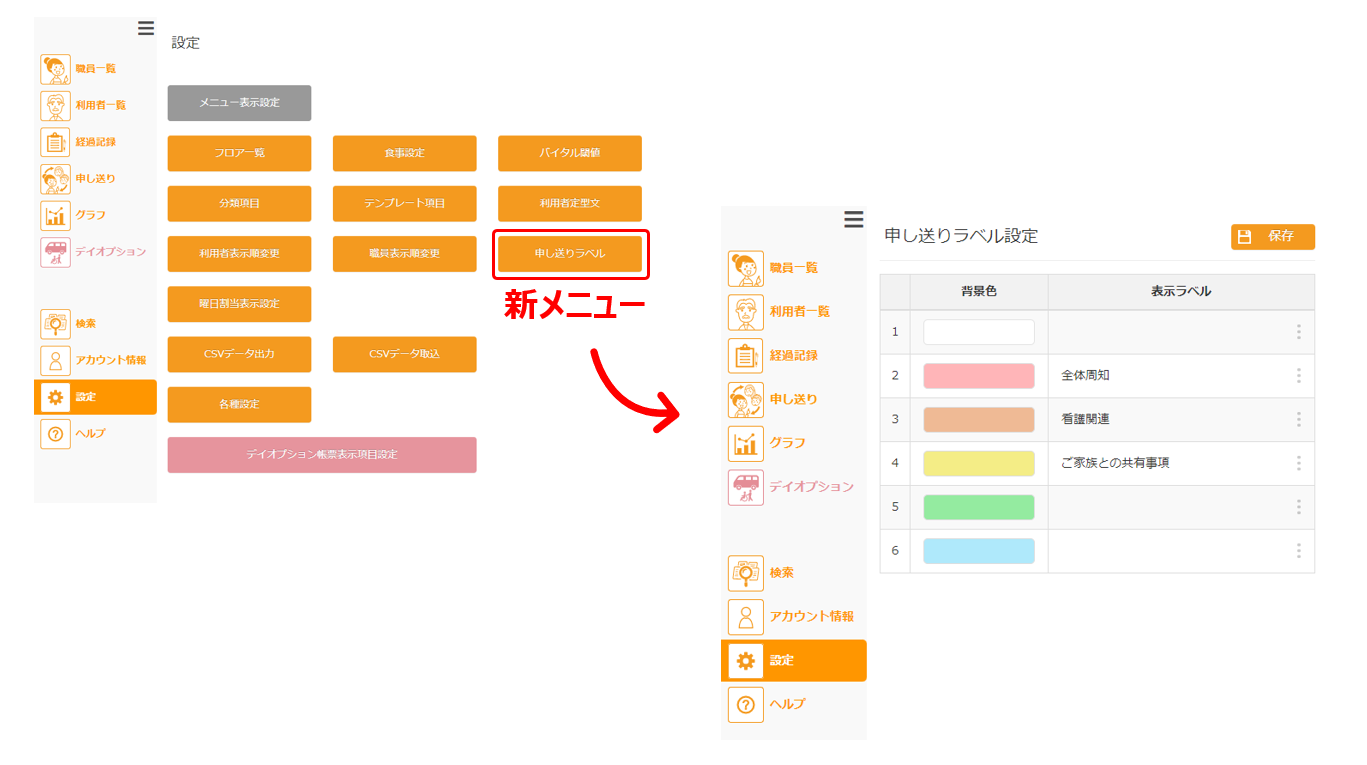Viewport: 1367px width, 765px height.
Task: Open the 各種設定 button
Action: click(239, 404)
